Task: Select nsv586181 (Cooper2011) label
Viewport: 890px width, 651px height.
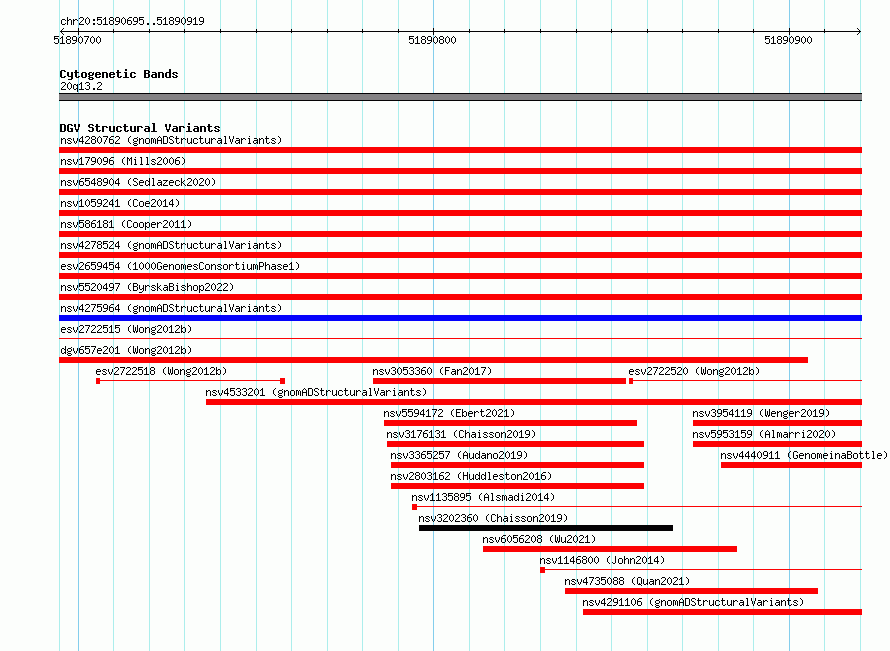Action: pos(126,224)
